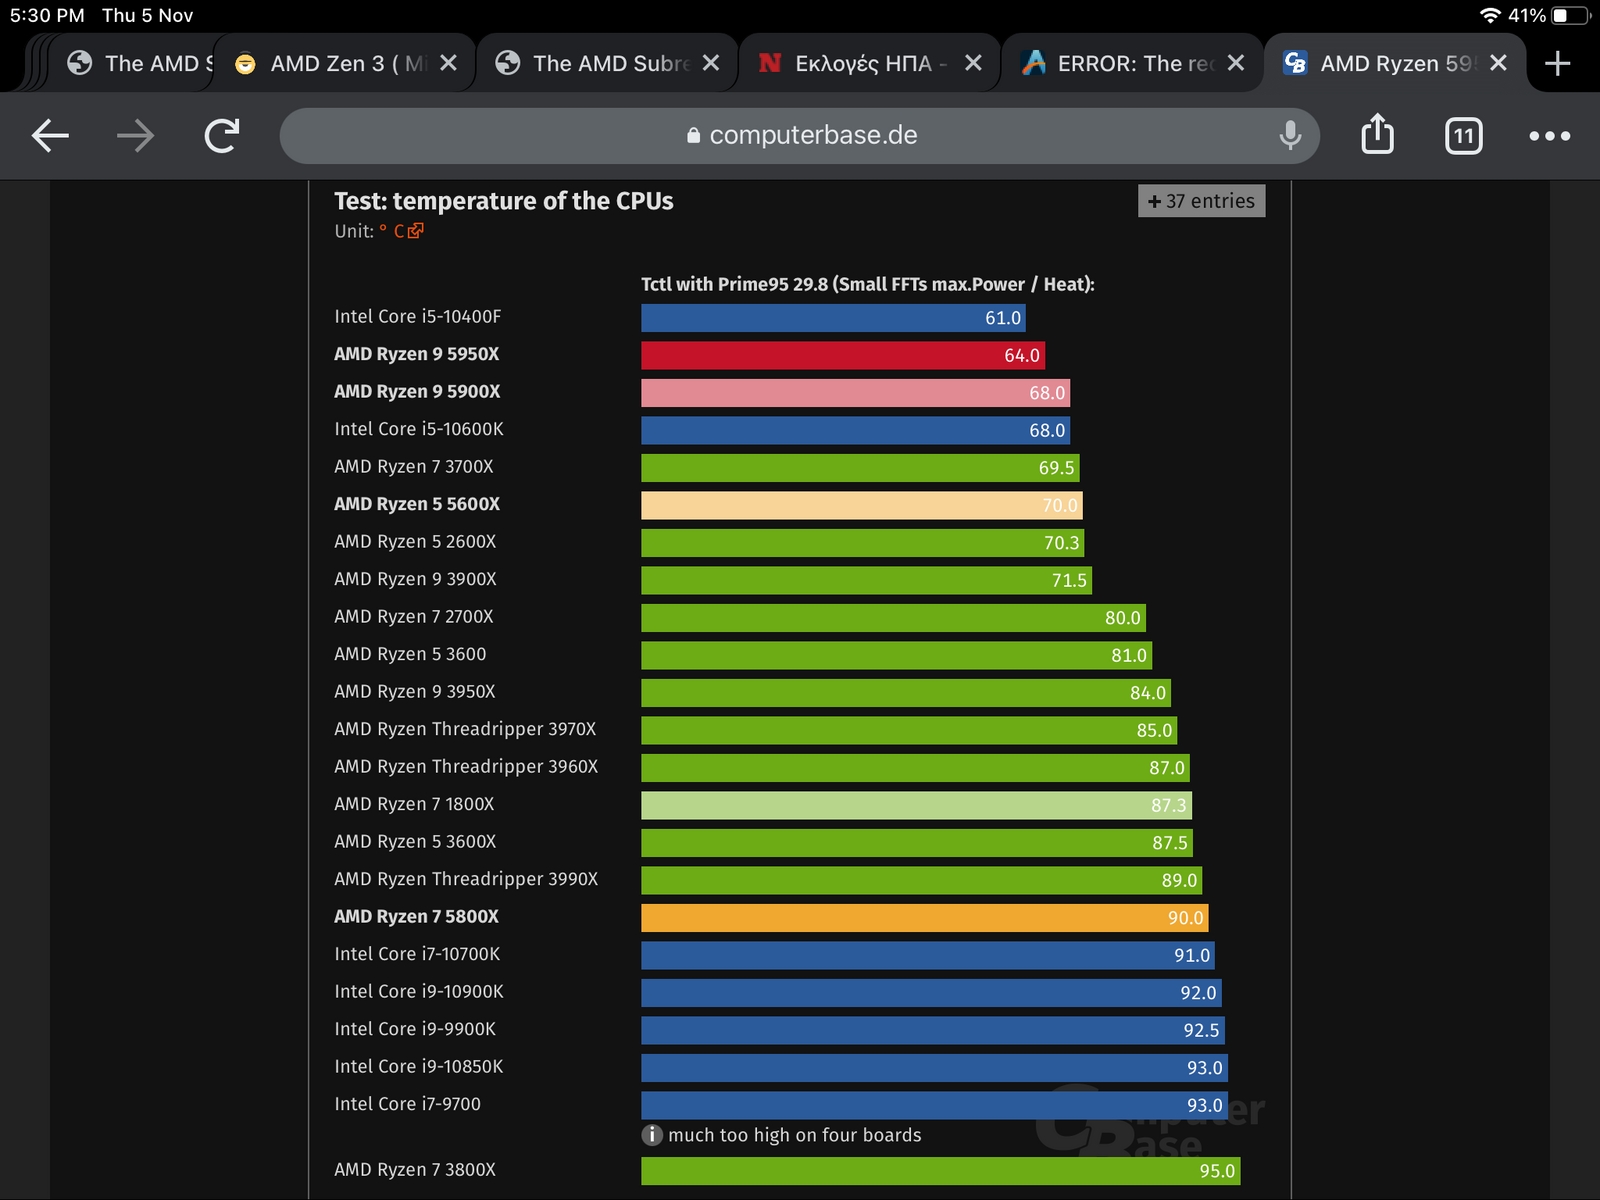This screenshot has height=1200, width=1600.
Task: Click the orange 90.0 bar for 5800X
Action: point(925,918)
